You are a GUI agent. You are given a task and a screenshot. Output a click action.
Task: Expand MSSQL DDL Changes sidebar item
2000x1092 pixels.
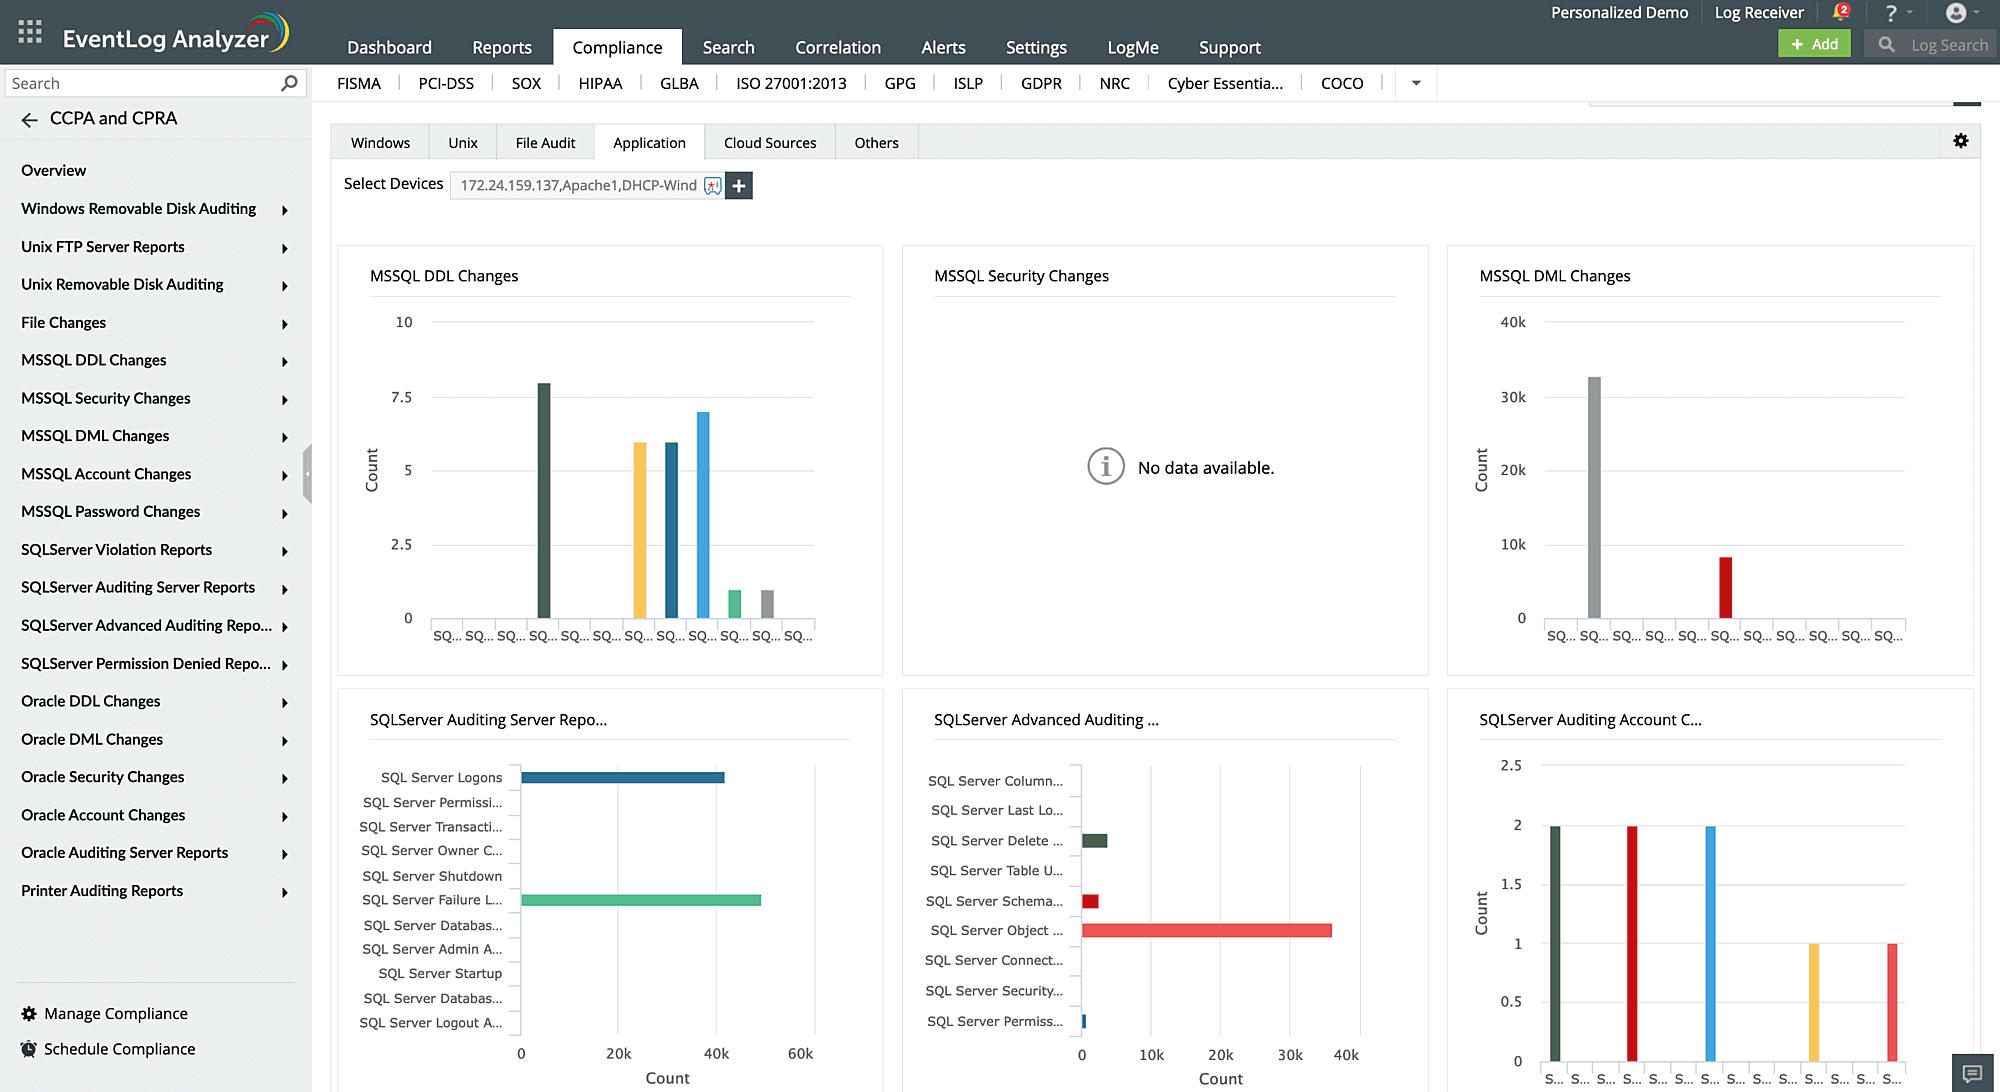(284, 362)
